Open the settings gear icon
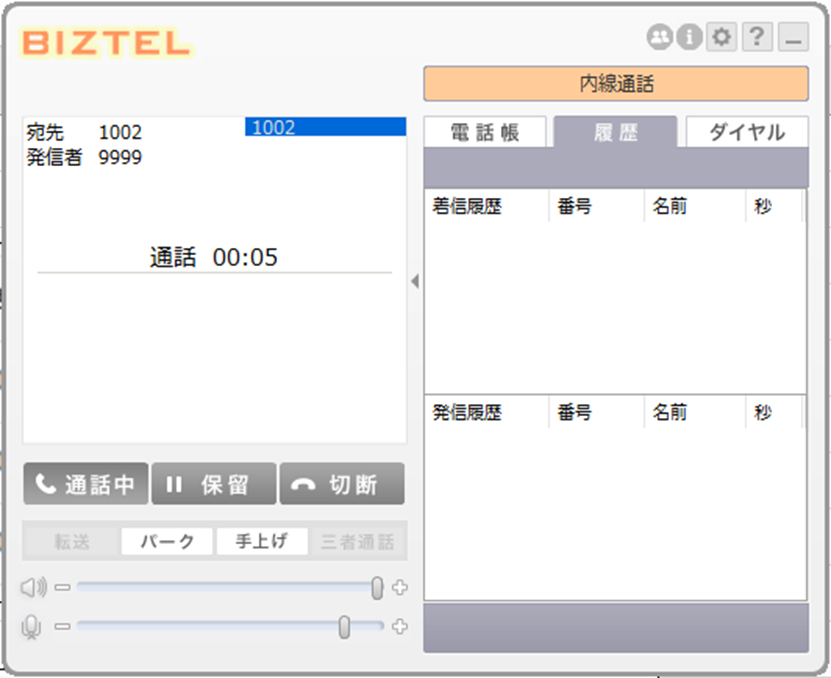831x678 pixels. coord(721,37)
